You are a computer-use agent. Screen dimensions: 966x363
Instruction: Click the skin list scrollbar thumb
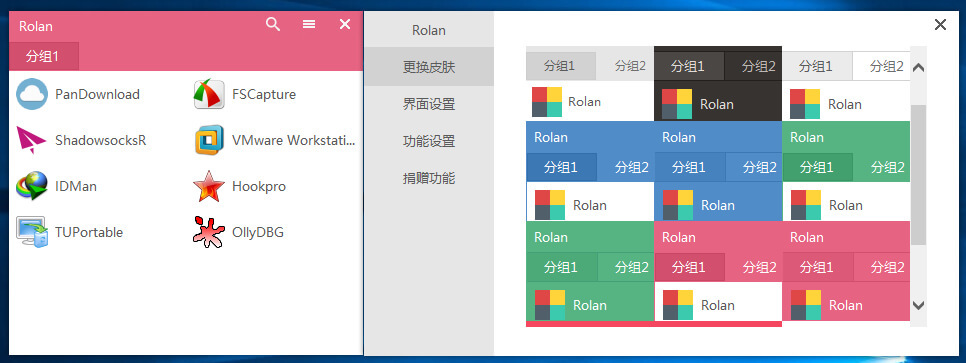[x=918, y=174]
